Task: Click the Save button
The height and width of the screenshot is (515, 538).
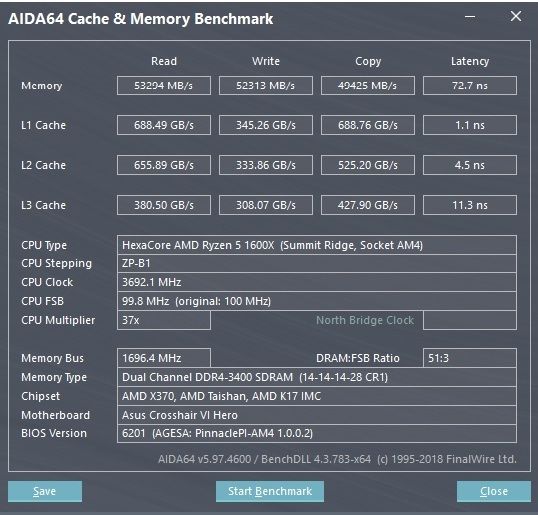Action: [x=45, y=491]
